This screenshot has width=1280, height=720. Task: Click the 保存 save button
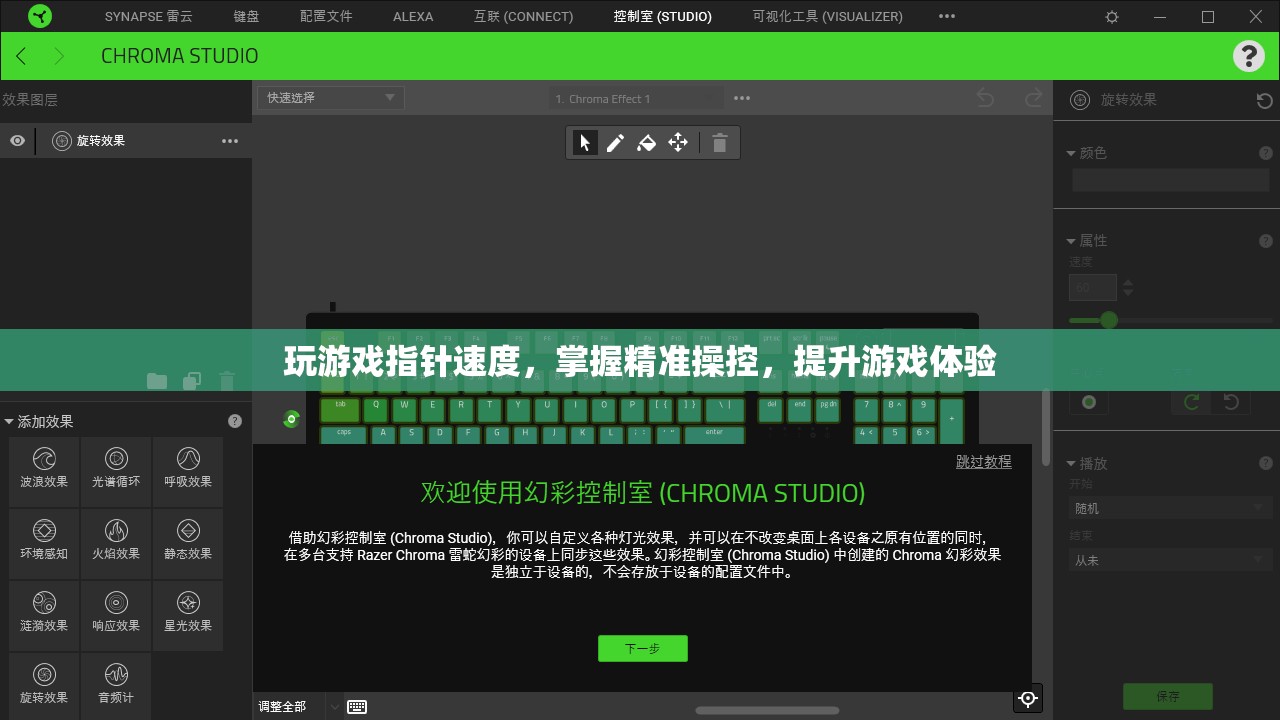tap(1168, 696)
